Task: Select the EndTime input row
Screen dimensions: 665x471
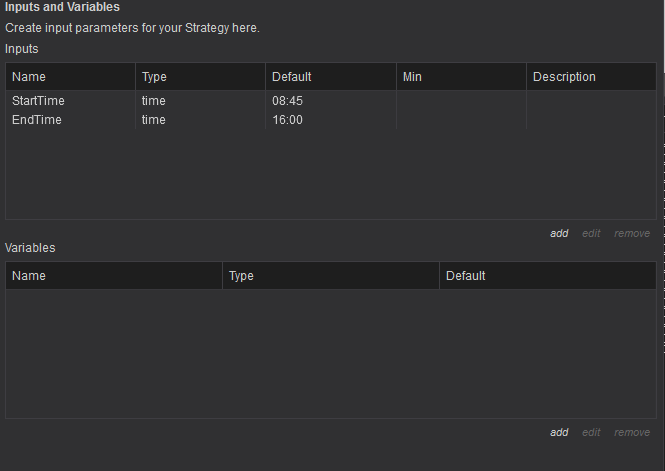Action: pos(36,120)
